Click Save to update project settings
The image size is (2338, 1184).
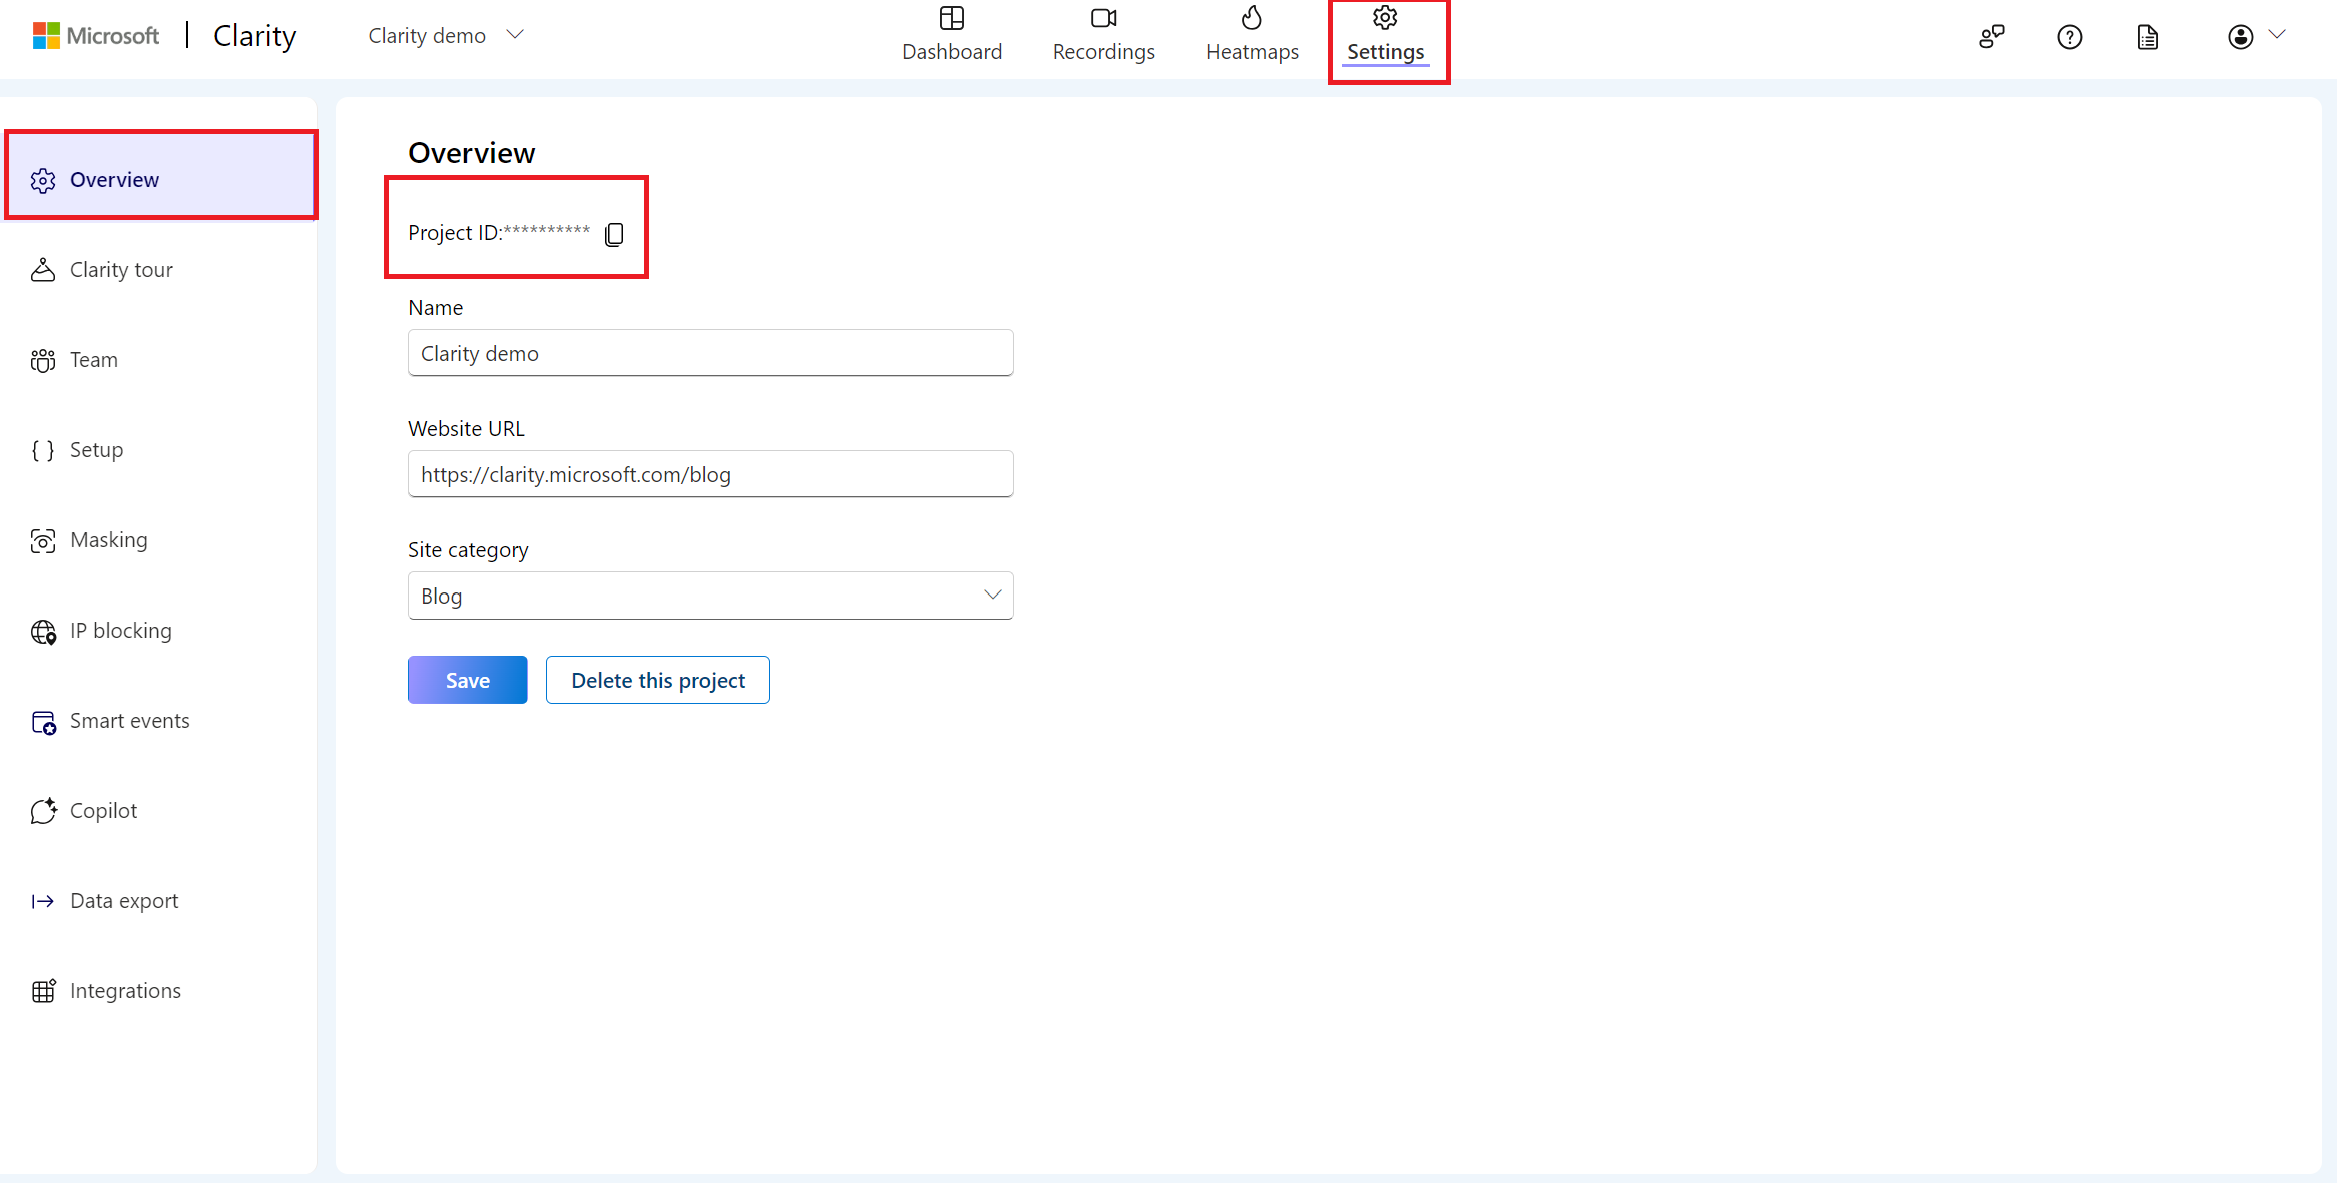click(x=468, y=680)
